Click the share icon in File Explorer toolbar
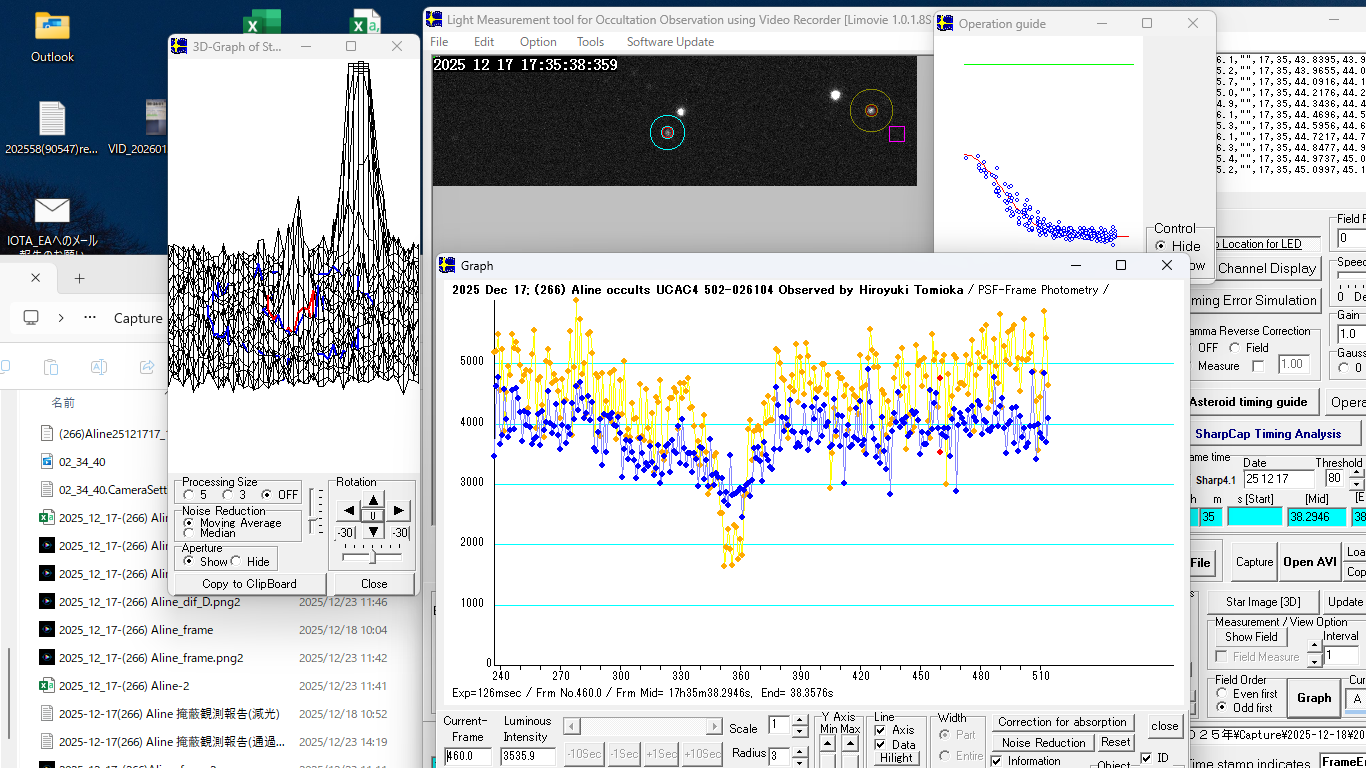The image size is (1366, 768). point(147,367)
